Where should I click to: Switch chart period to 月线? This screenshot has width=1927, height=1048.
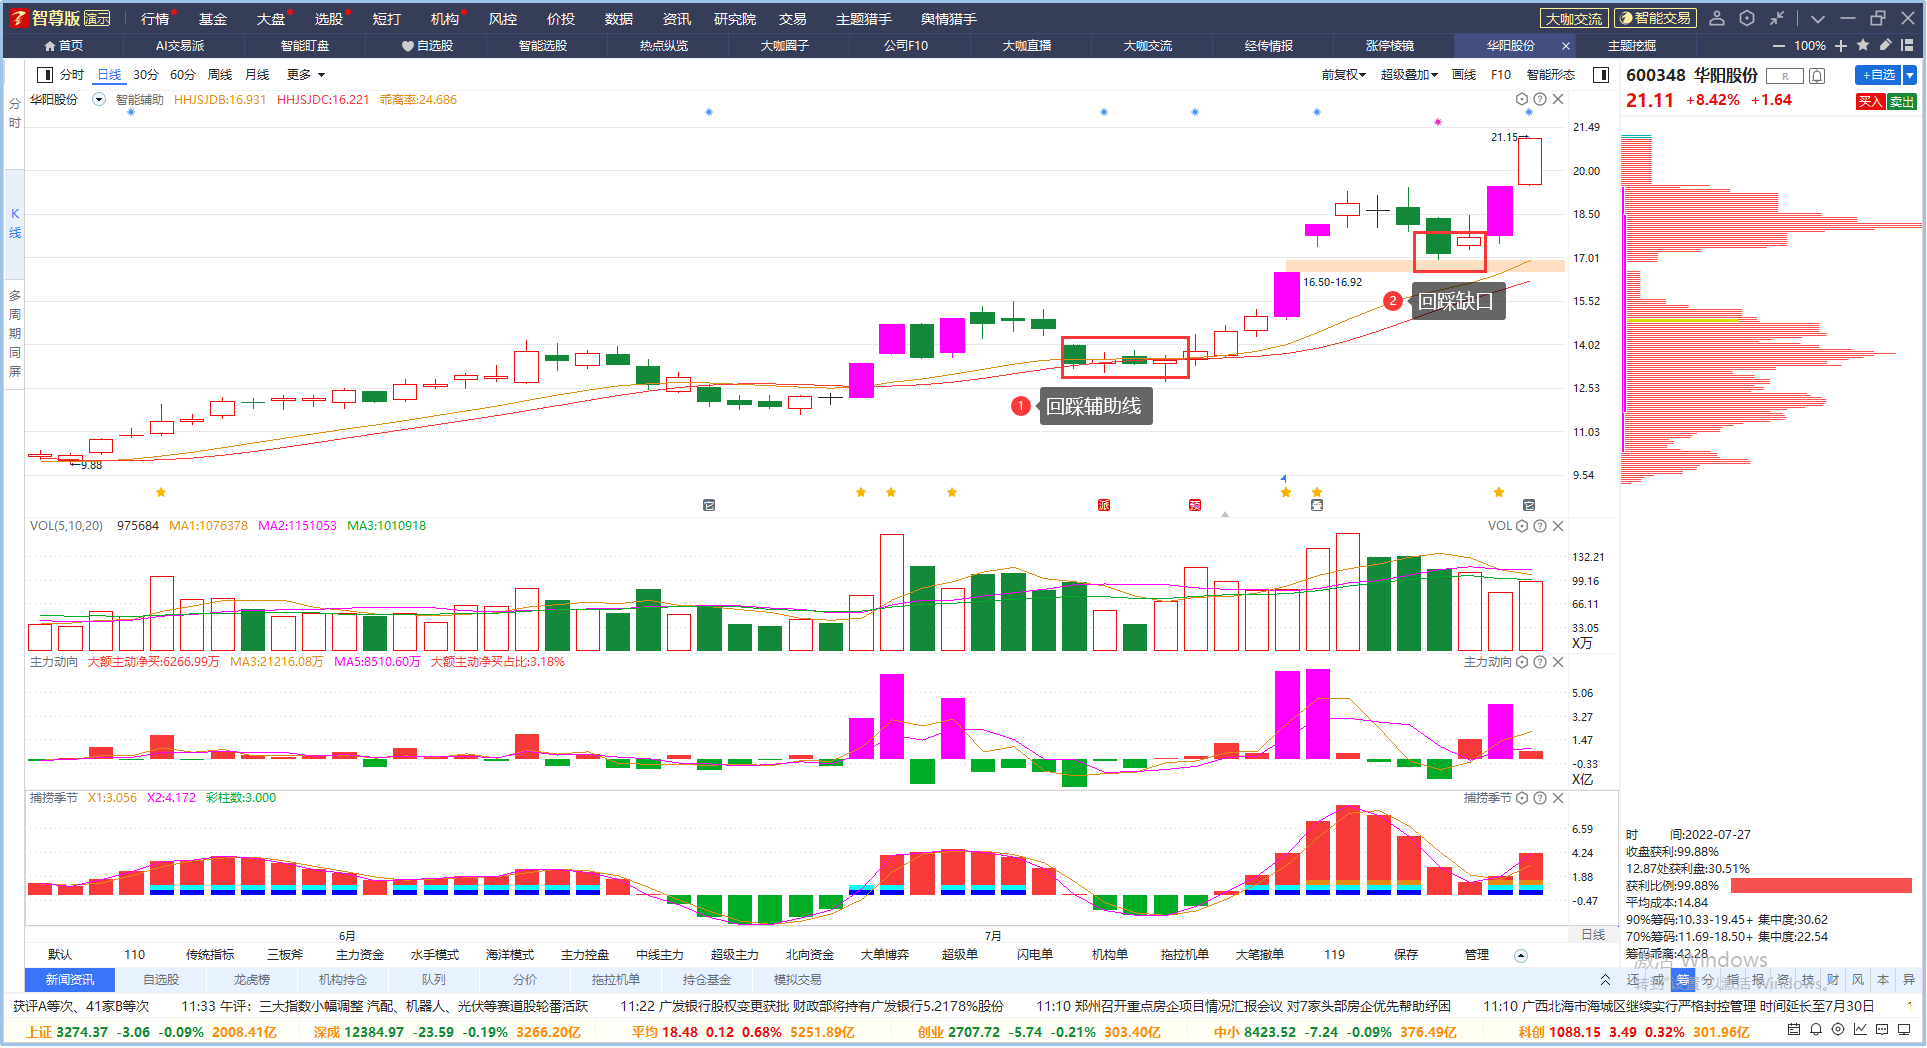pos(257,75)
